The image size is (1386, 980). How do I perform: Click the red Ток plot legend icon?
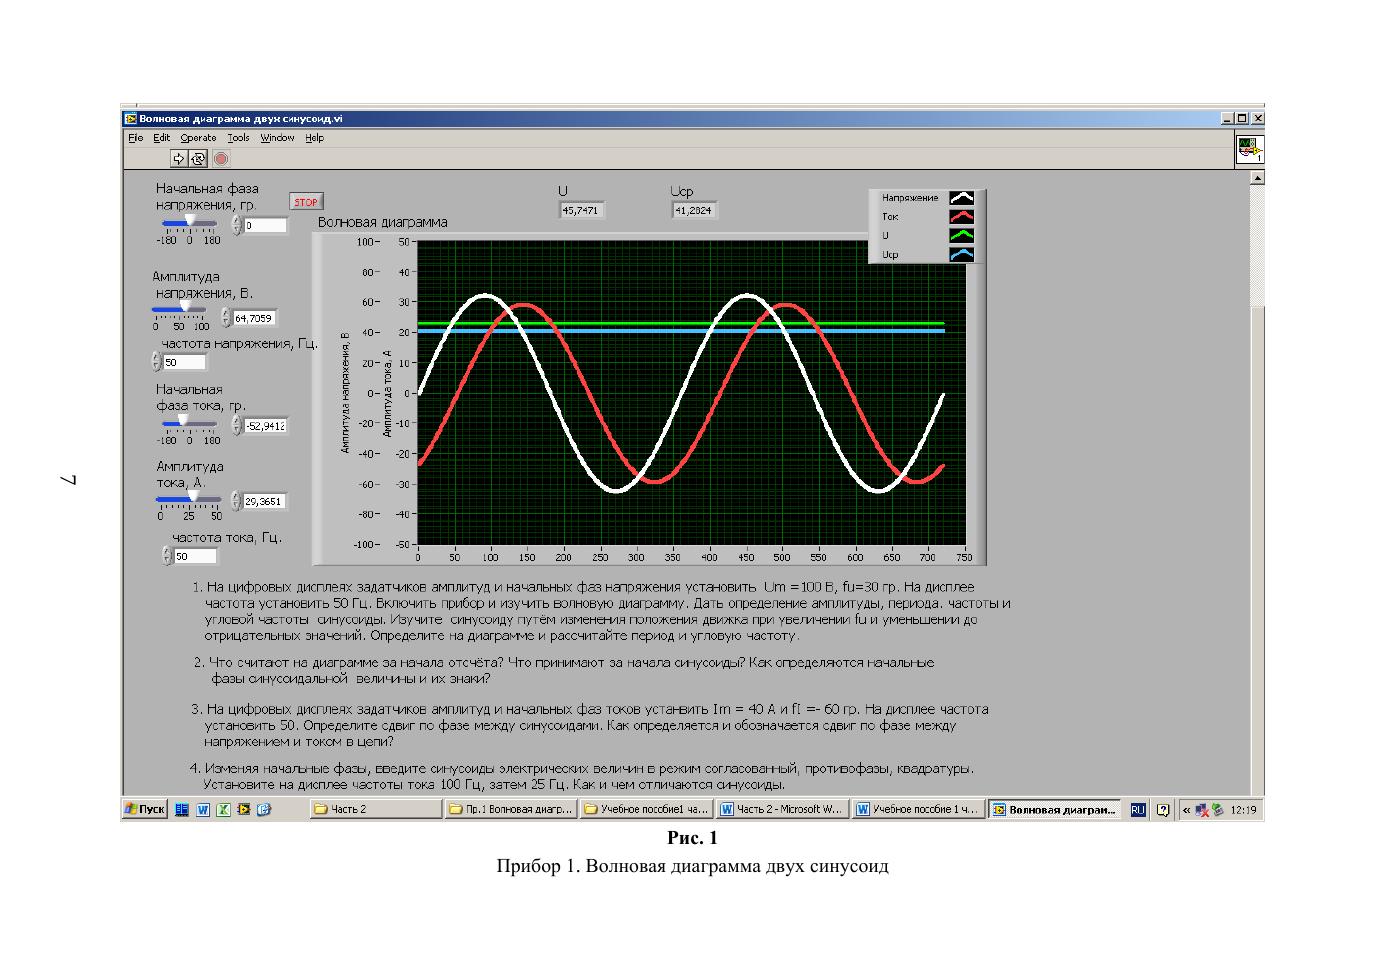tap(961, 217)
